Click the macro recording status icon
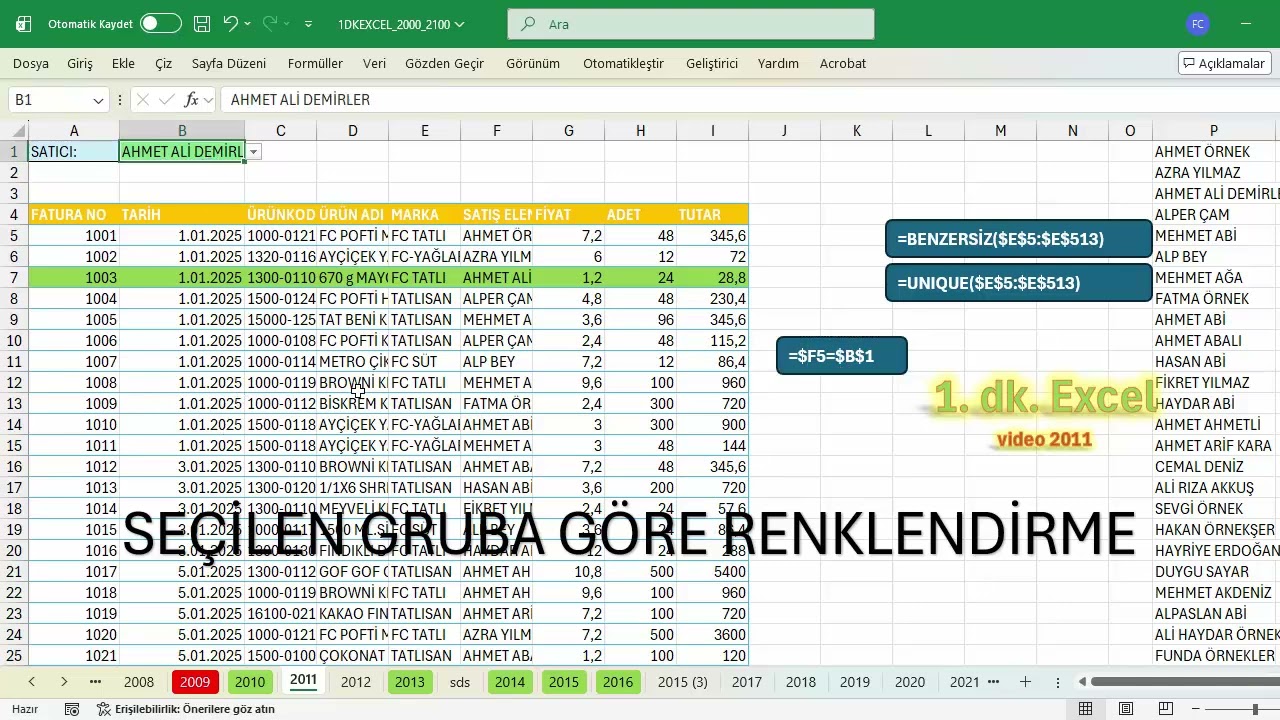This screenshot has width=1280, height=720. click(x=72, y=709)
